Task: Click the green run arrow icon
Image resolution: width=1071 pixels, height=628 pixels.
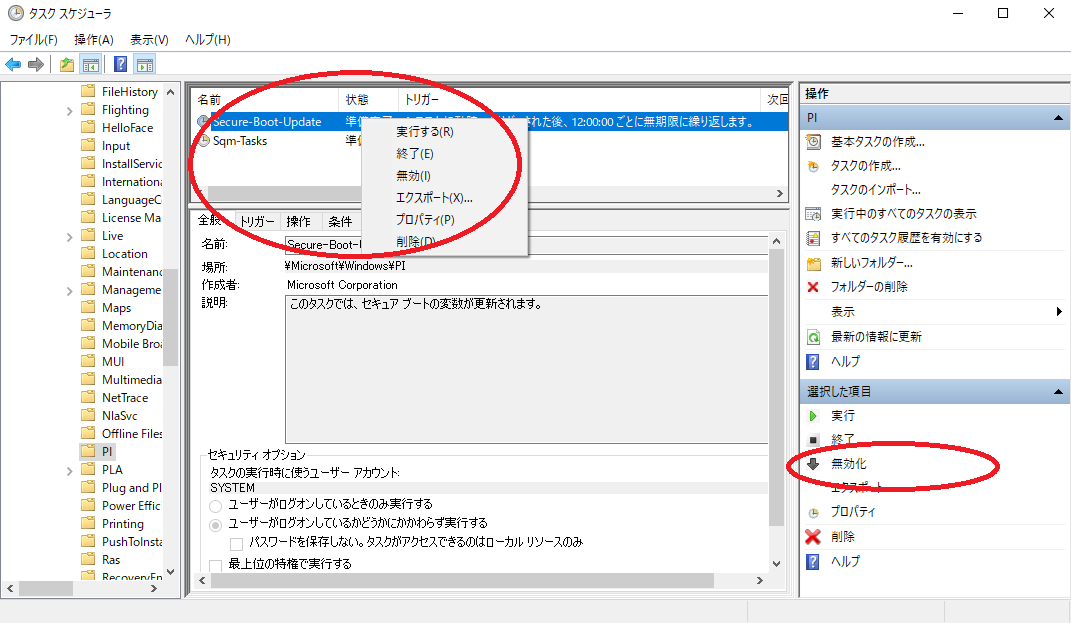Action: click(813, 415)
